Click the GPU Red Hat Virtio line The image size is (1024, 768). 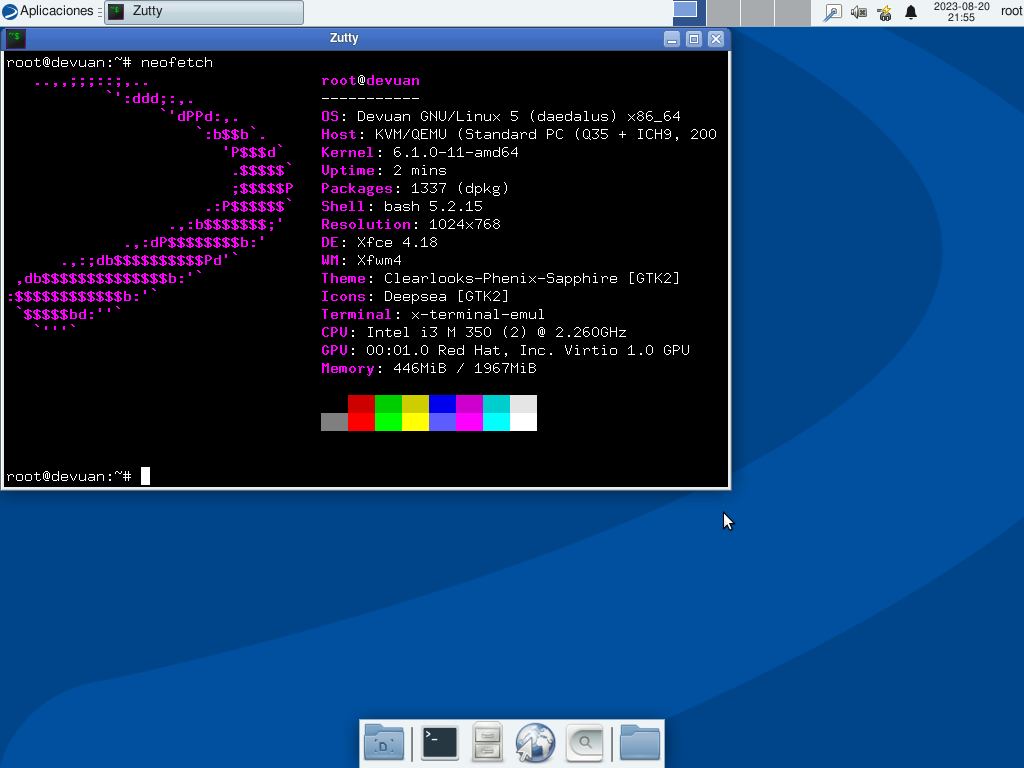pyautogui.click(x=505, y=350)
